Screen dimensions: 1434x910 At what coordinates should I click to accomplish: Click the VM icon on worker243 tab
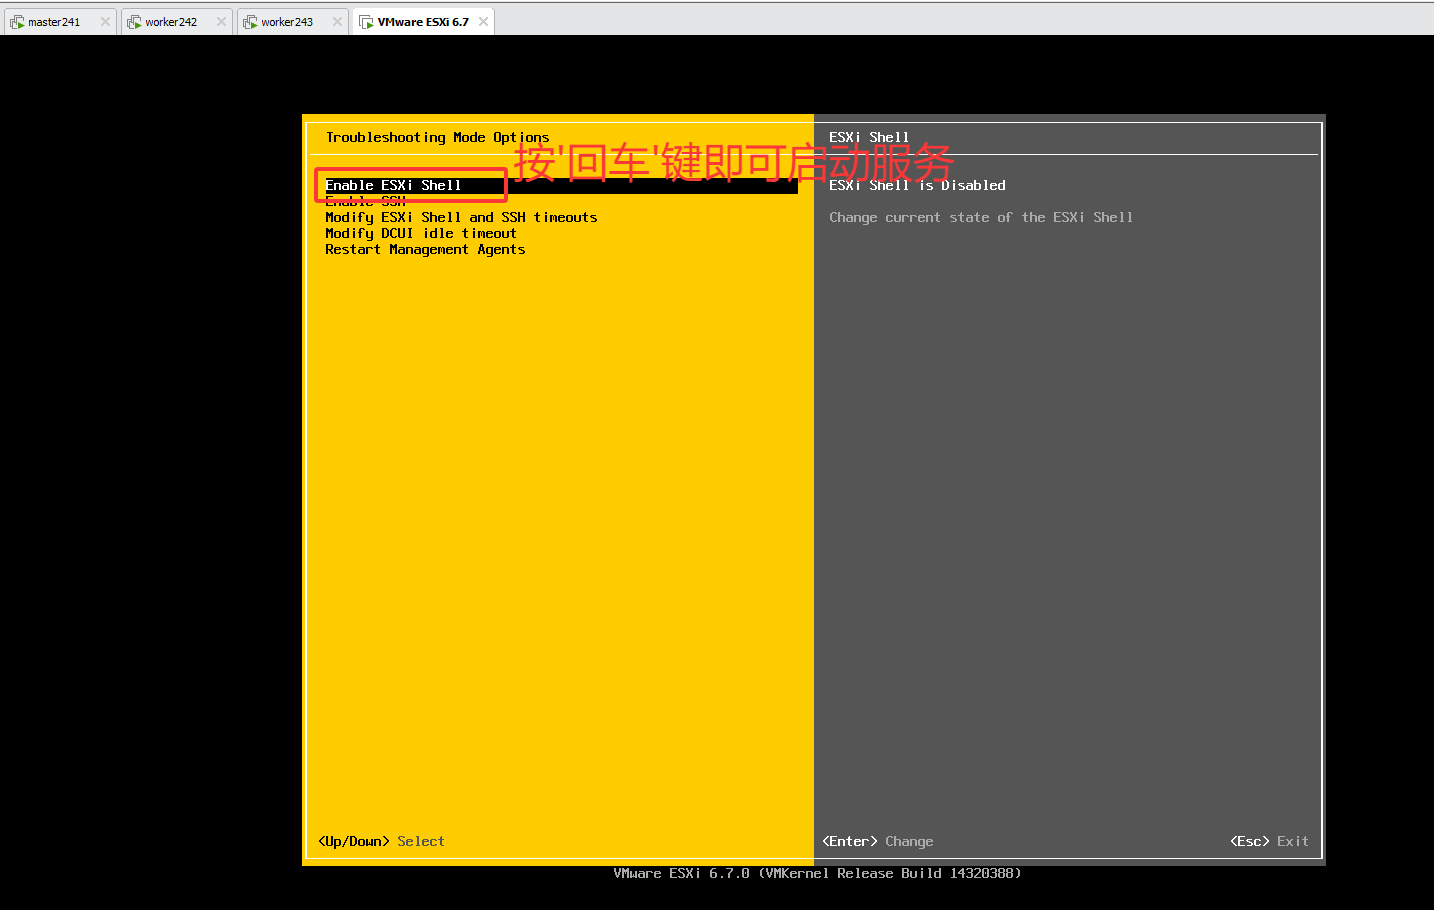click(250, 22)
